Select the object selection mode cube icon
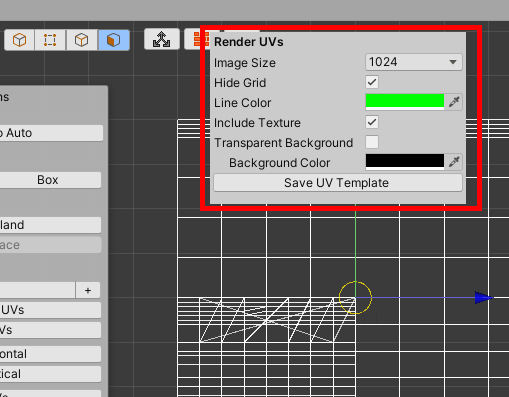Image resolution: width=509 pixels, height=397 pixels. 19,40
